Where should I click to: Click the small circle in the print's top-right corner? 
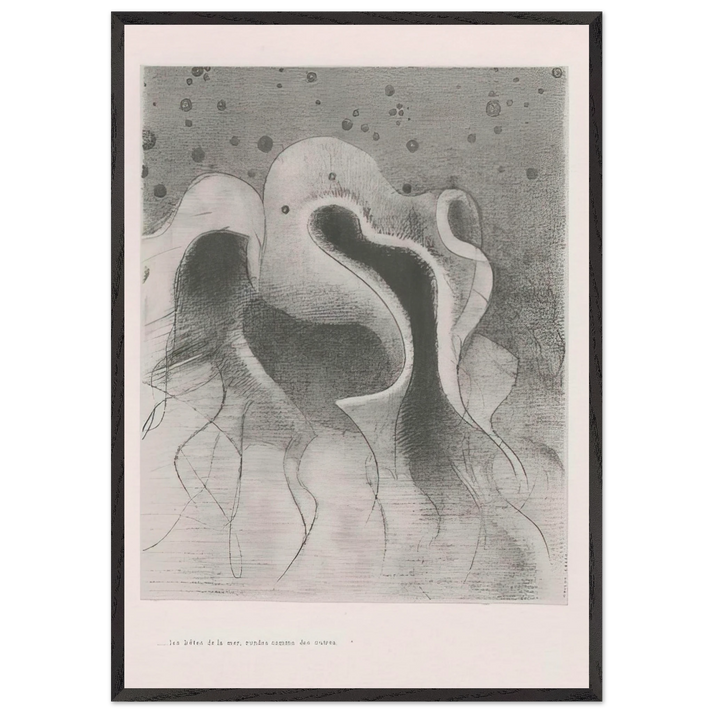(557, 73)
